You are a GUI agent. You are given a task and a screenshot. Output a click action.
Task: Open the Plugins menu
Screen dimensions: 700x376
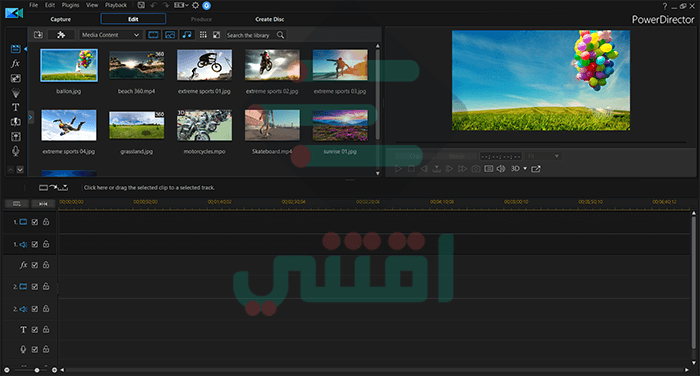[x=70, y=5]
